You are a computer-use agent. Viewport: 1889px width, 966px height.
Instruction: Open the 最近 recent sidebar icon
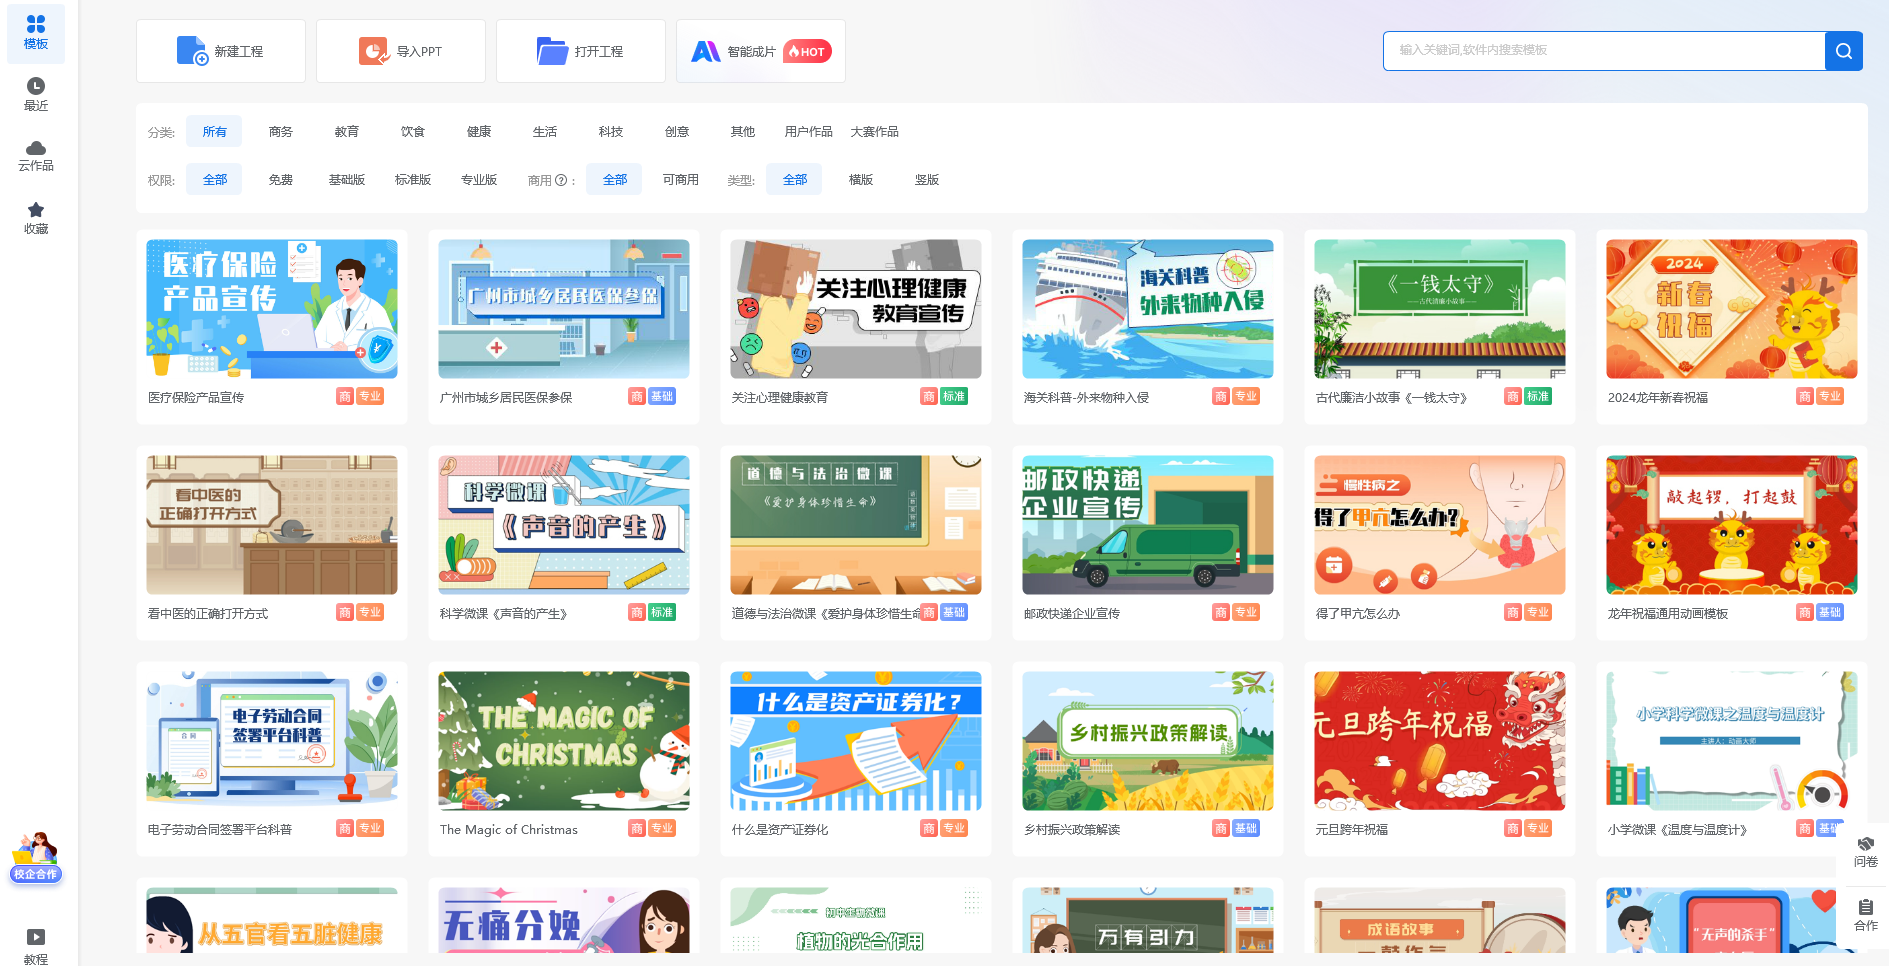click(36, 94)
